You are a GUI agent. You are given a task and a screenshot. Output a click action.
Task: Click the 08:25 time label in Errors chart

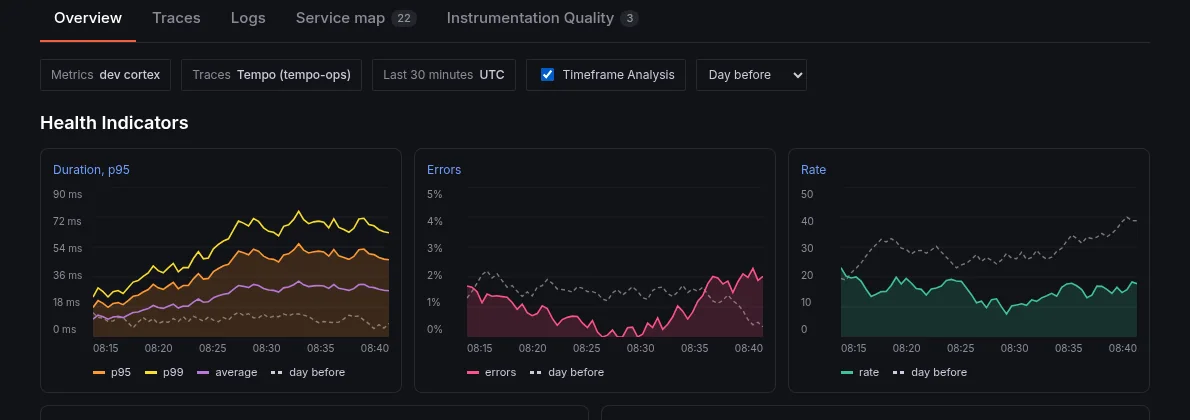587,349
